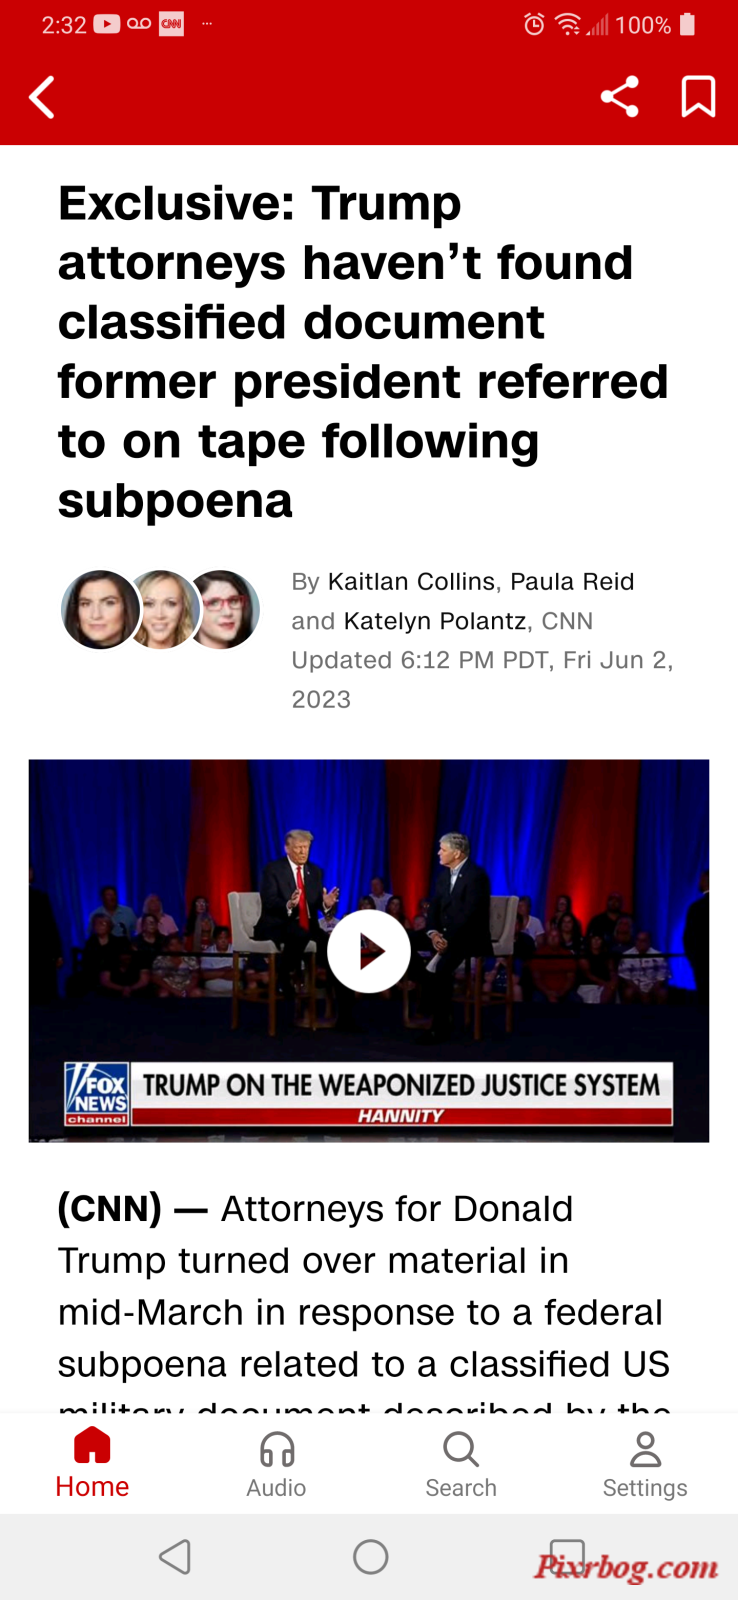Open the Search tab

pyautogui.click(x=461, y=1465)
